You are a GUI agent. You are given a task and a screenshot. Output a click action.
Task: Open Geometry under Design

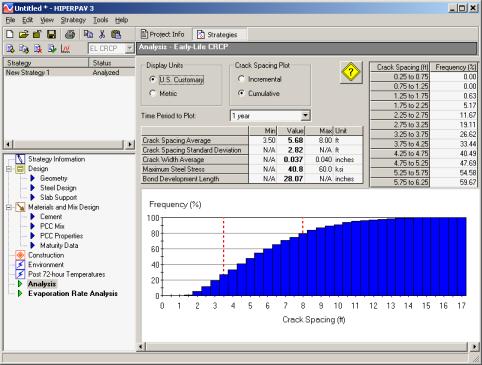(53, 179)
